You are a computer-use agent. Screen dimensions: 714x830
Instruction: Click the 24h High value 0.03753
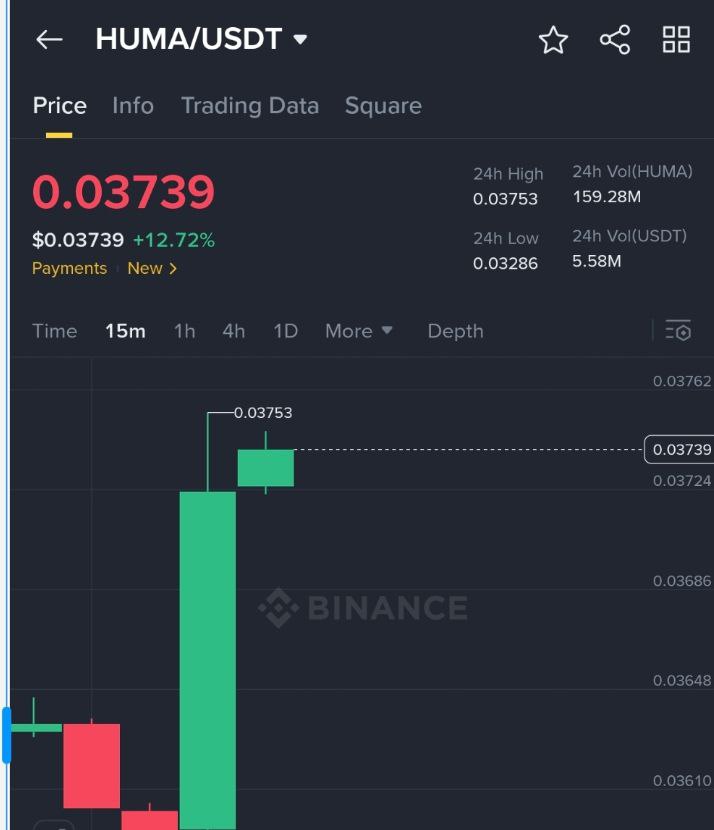(505, 199)
